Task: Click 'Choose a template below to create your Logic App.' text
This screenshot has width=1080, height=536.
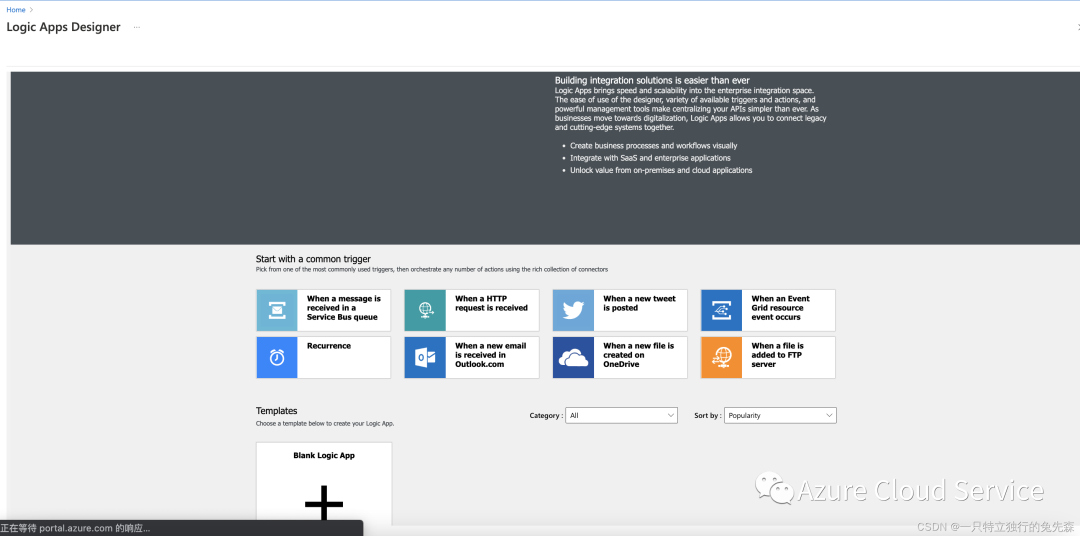Action: click(x=324, y=424)
